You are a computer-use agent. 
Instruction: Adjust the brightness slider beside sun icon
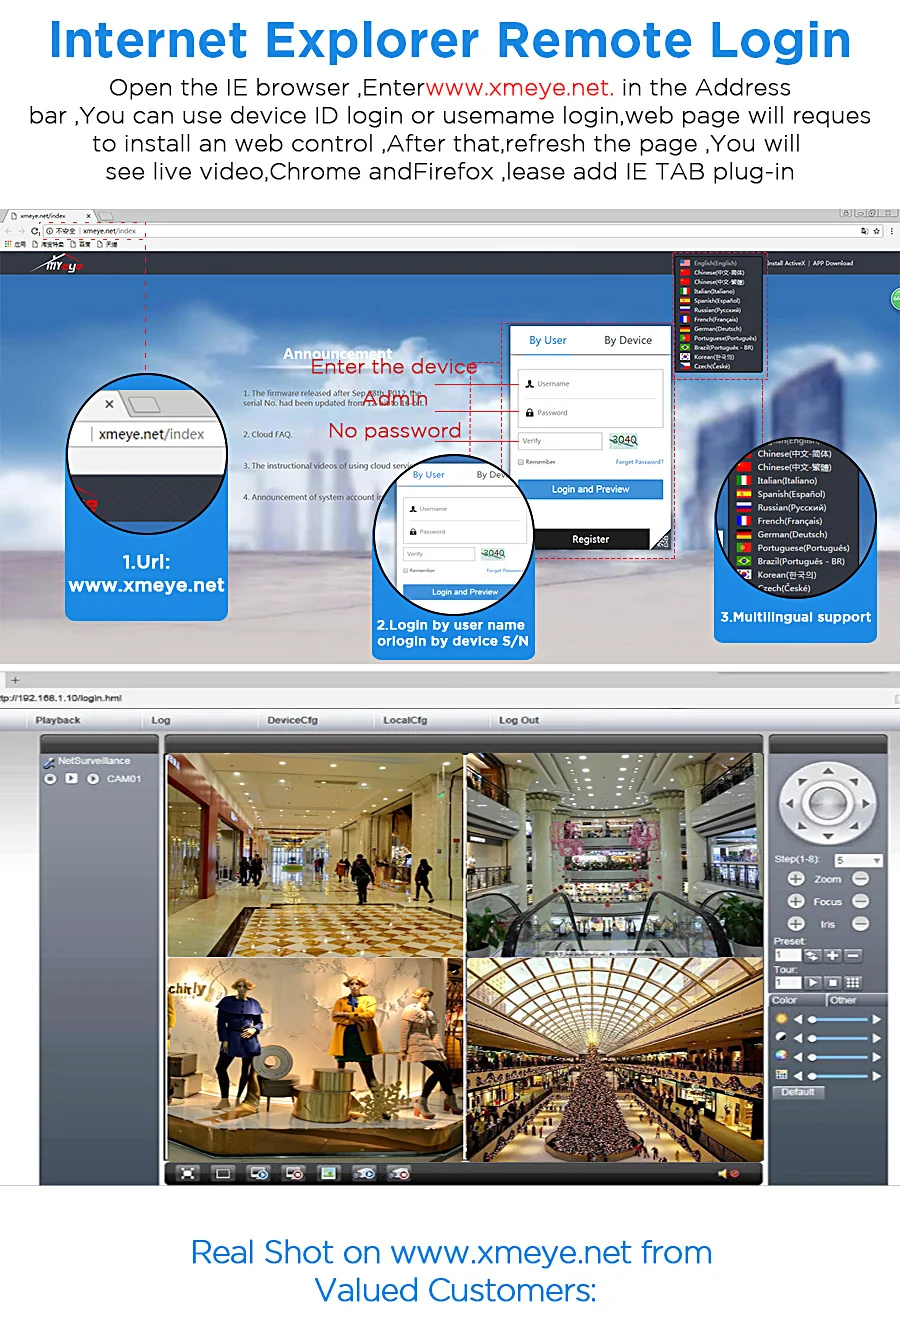coord(838,1019)
